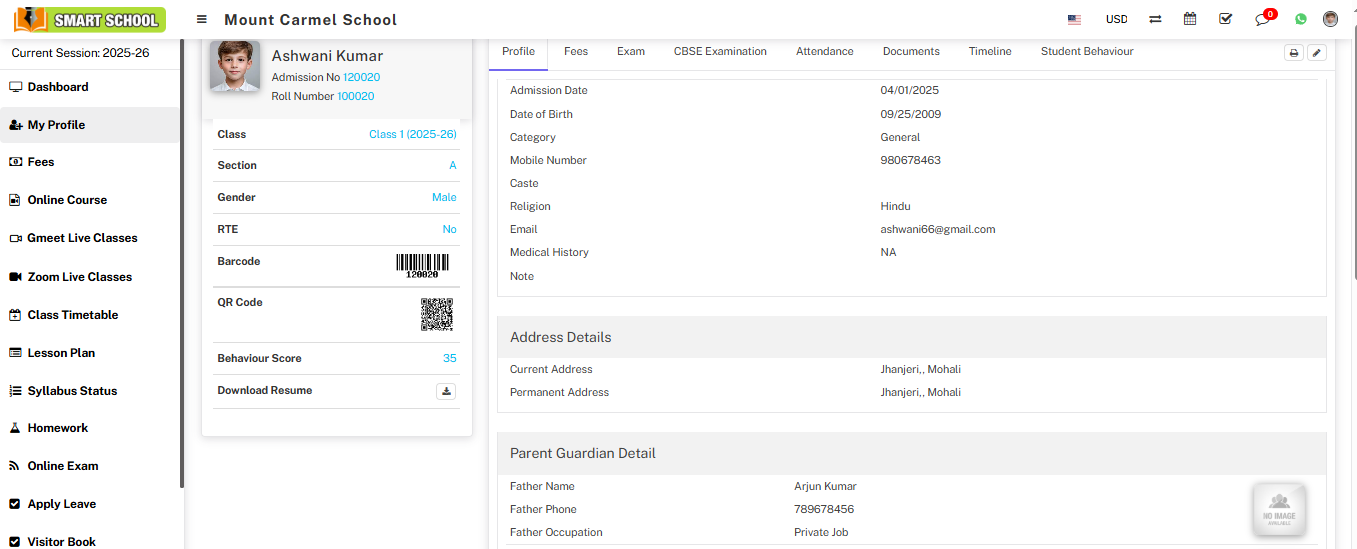Open the CBSE Examination tab

click(x=720, y=52)
